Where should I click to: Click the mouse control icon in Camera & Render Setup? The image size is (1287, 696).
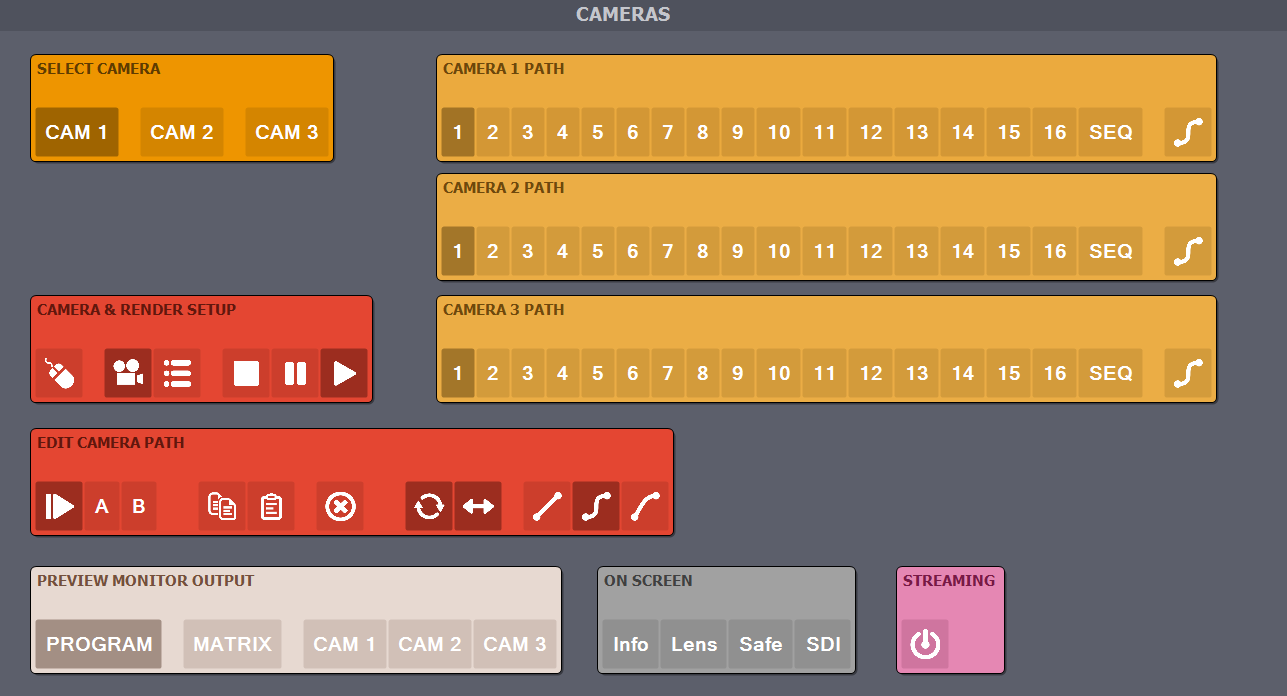click(59, 374)
